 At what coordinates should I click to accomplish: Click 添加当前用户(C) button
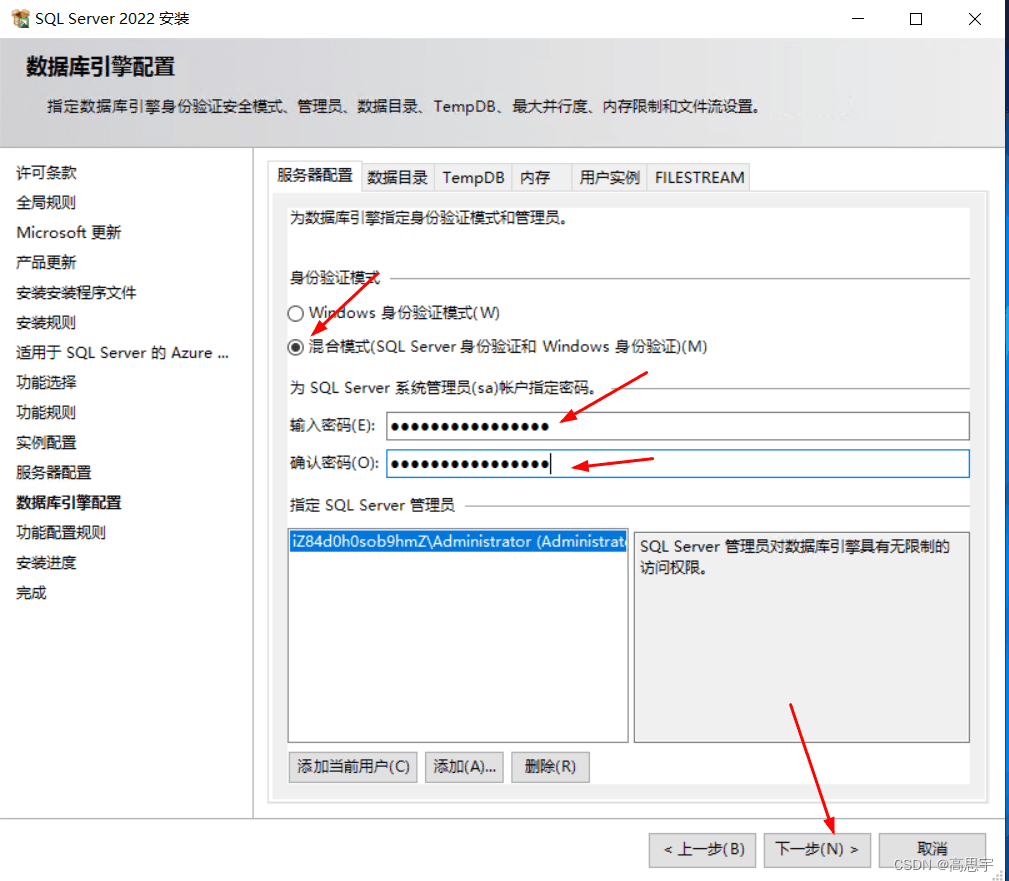click(x=353, y=766)
